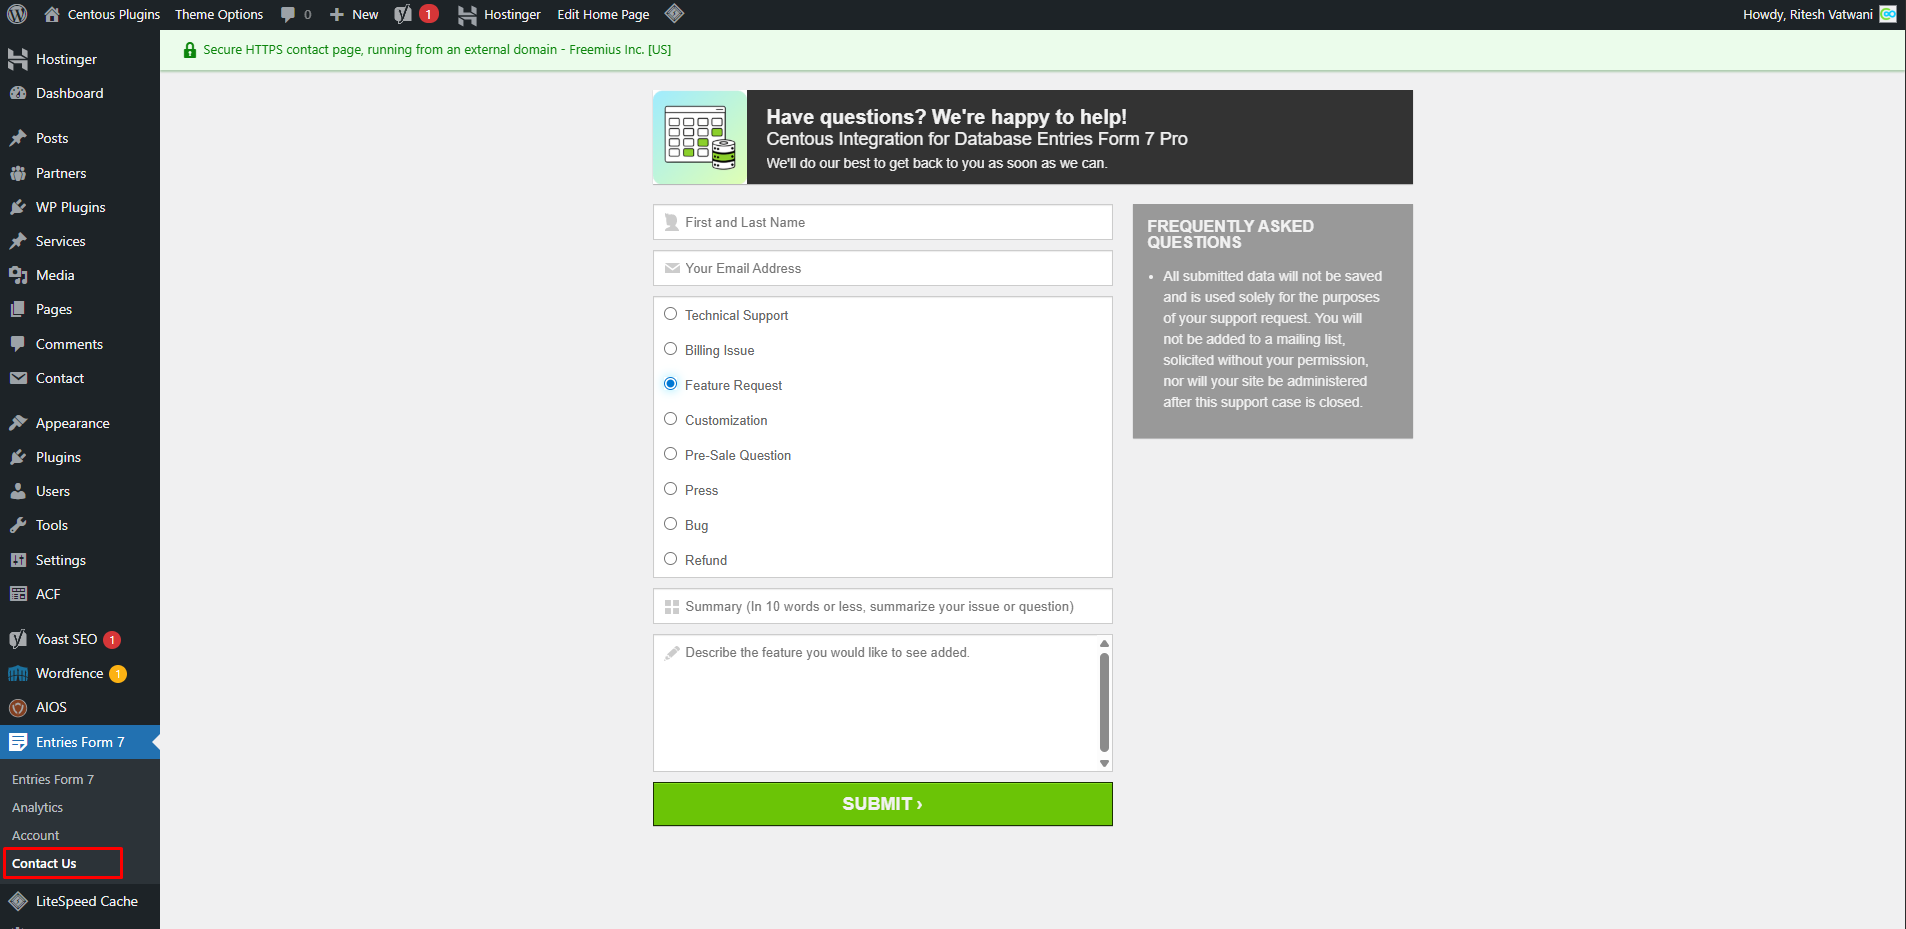Open the comments bubble in the admin bar
Image resolution: width=1906 pixels, height=929 pixels.
[296, 14]
